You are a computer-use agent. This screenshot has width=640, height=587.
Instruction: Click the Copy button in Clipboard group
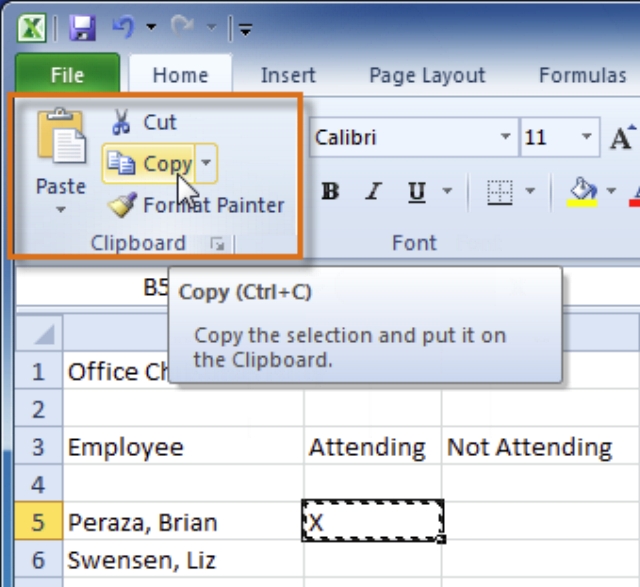[150, 163]
